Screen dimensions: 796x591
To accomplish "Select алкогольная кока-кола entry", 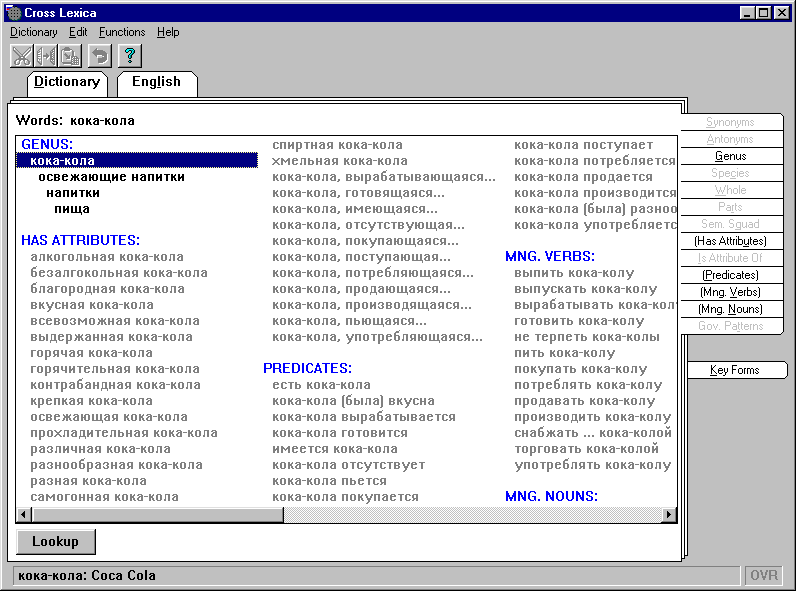I will pyautogui.click(x=107, y=257).
